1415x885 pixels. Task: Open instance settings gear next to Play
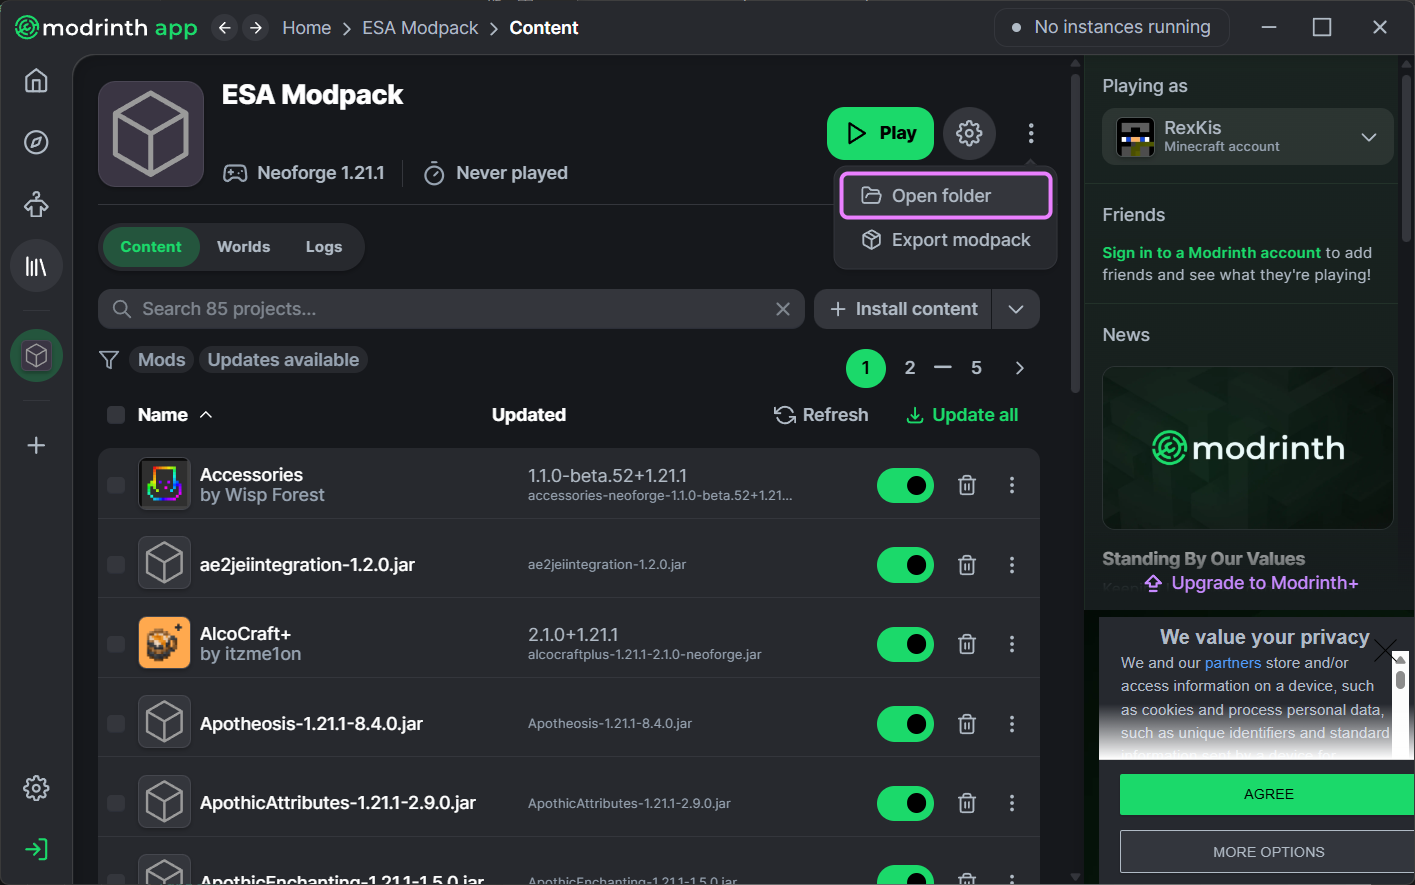(969, 133)
